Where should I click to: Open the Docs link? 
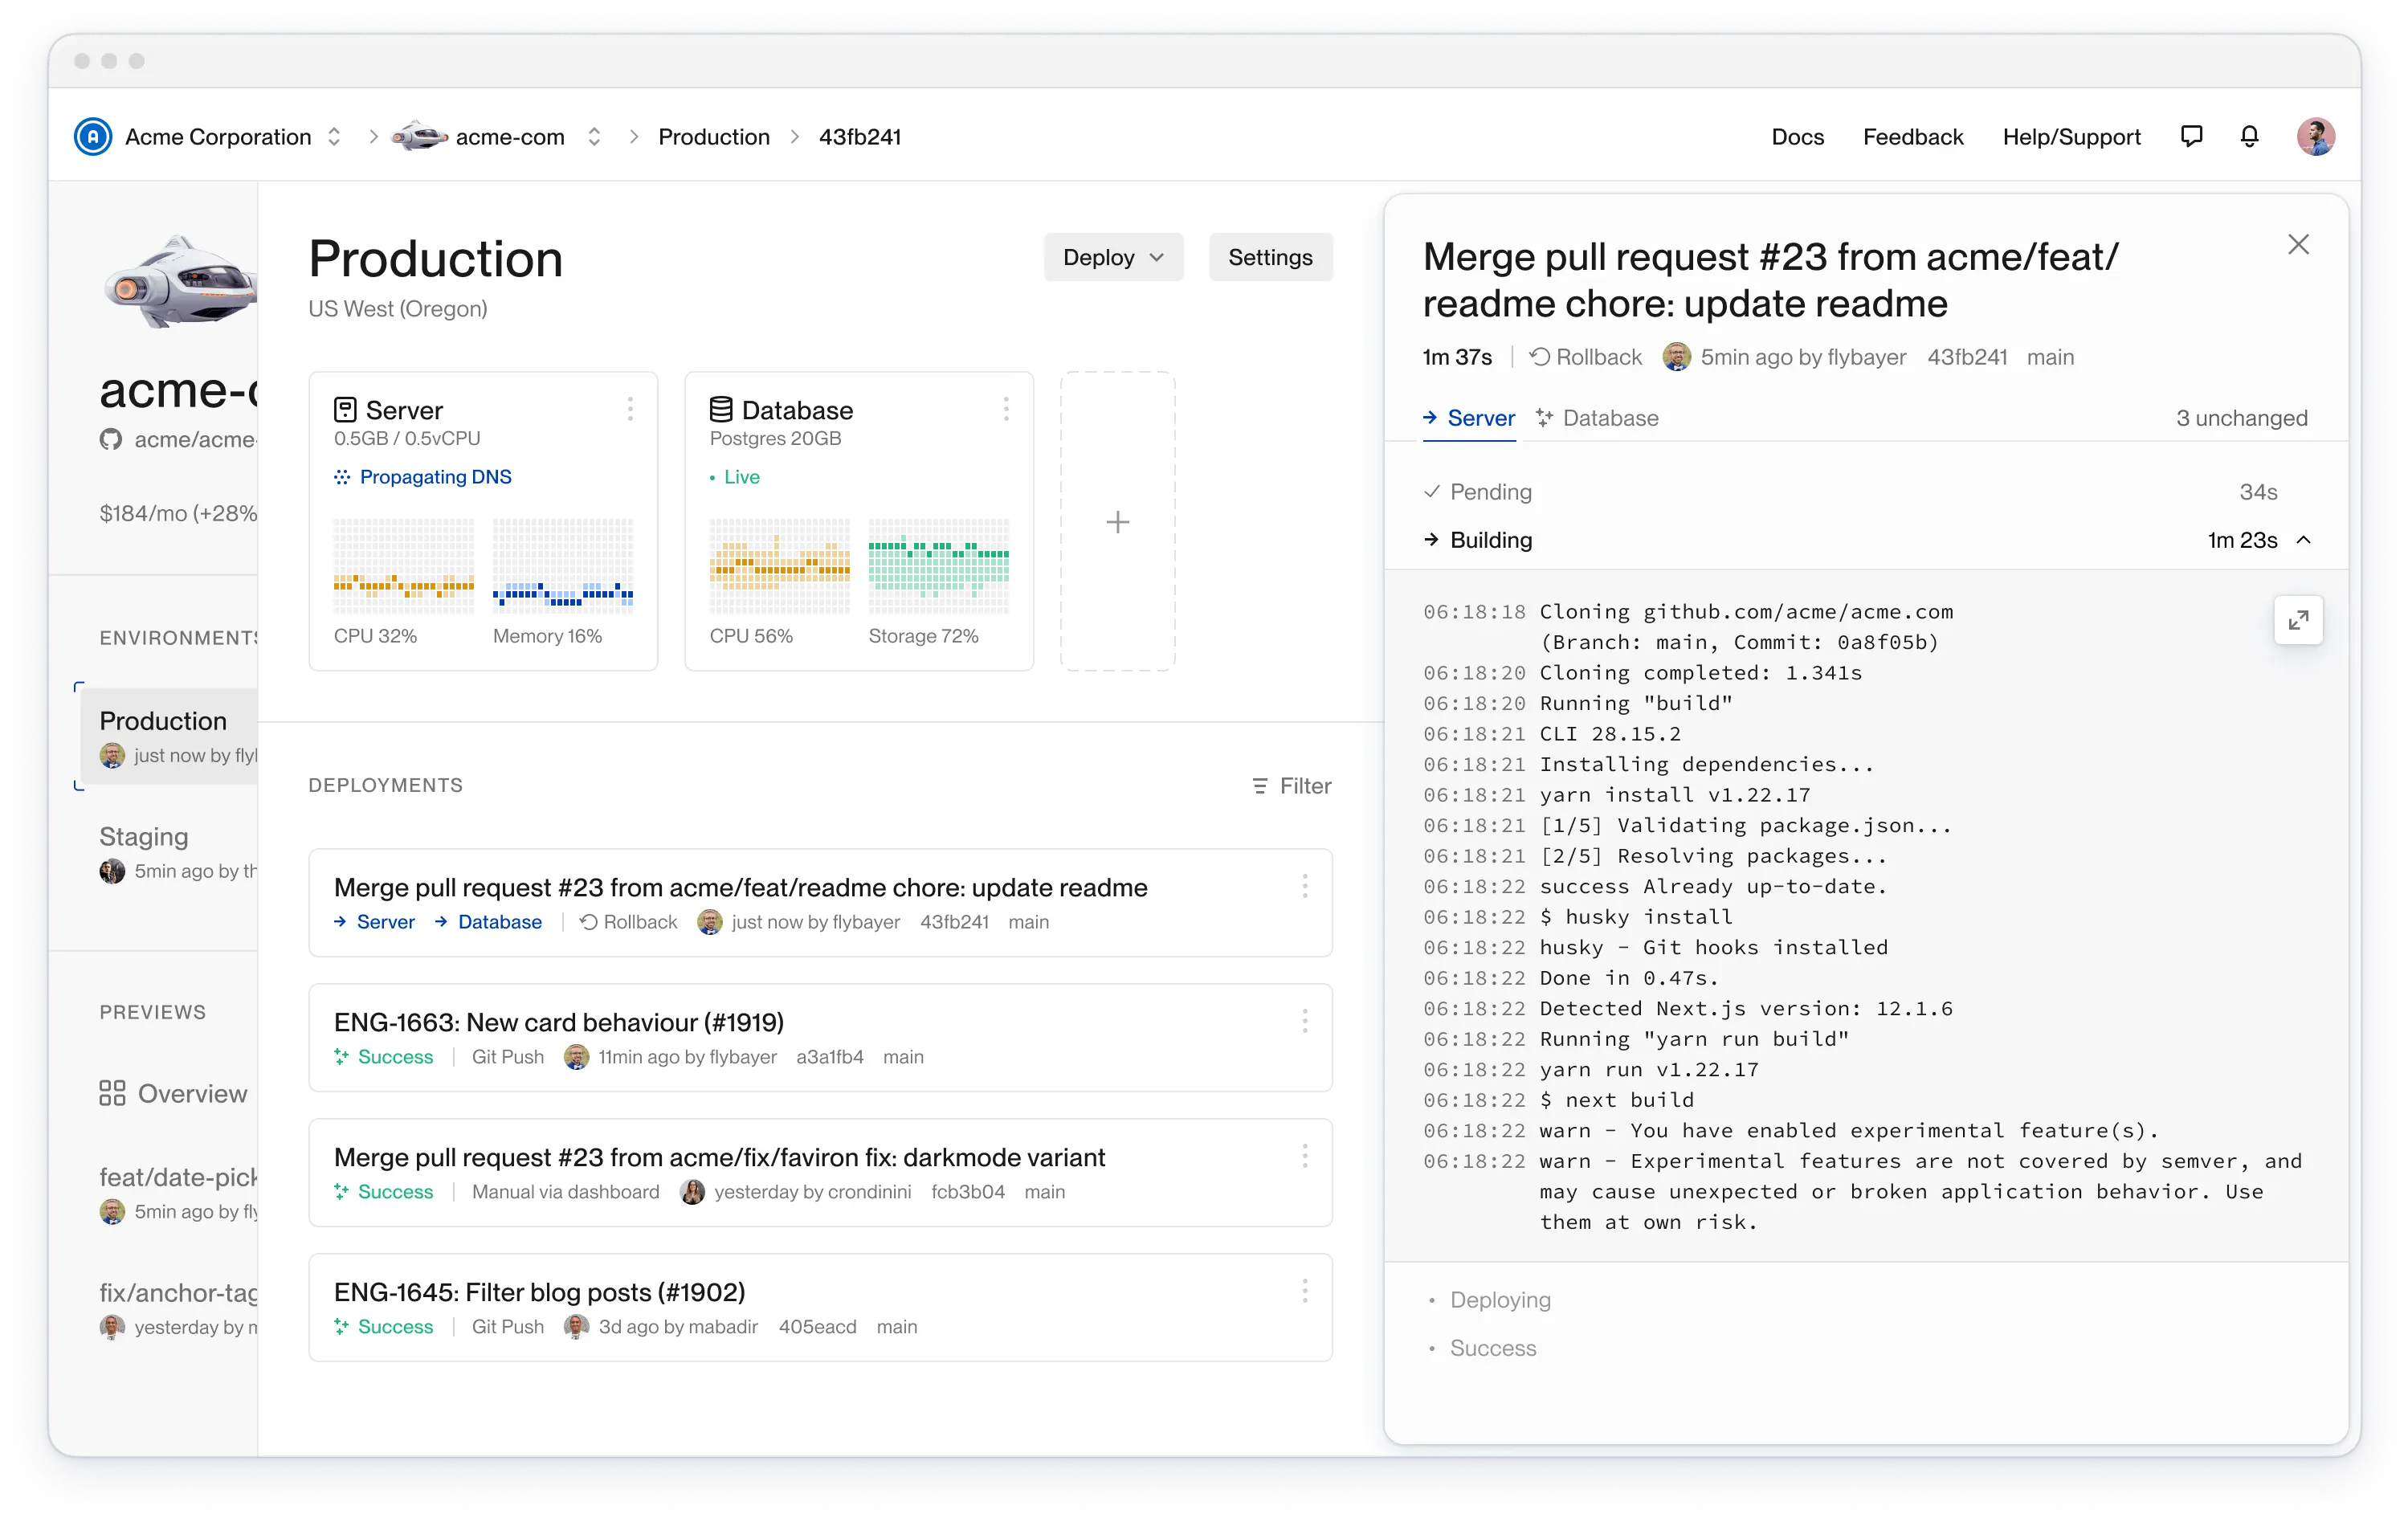point(1797,137)
